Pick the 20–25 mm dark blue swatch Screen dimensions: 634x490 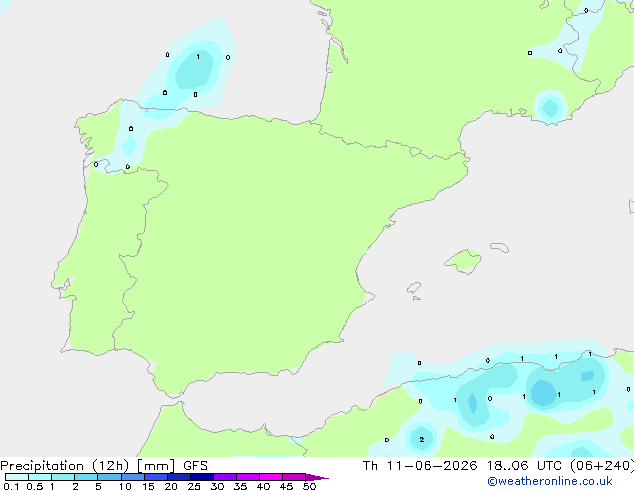178,477
